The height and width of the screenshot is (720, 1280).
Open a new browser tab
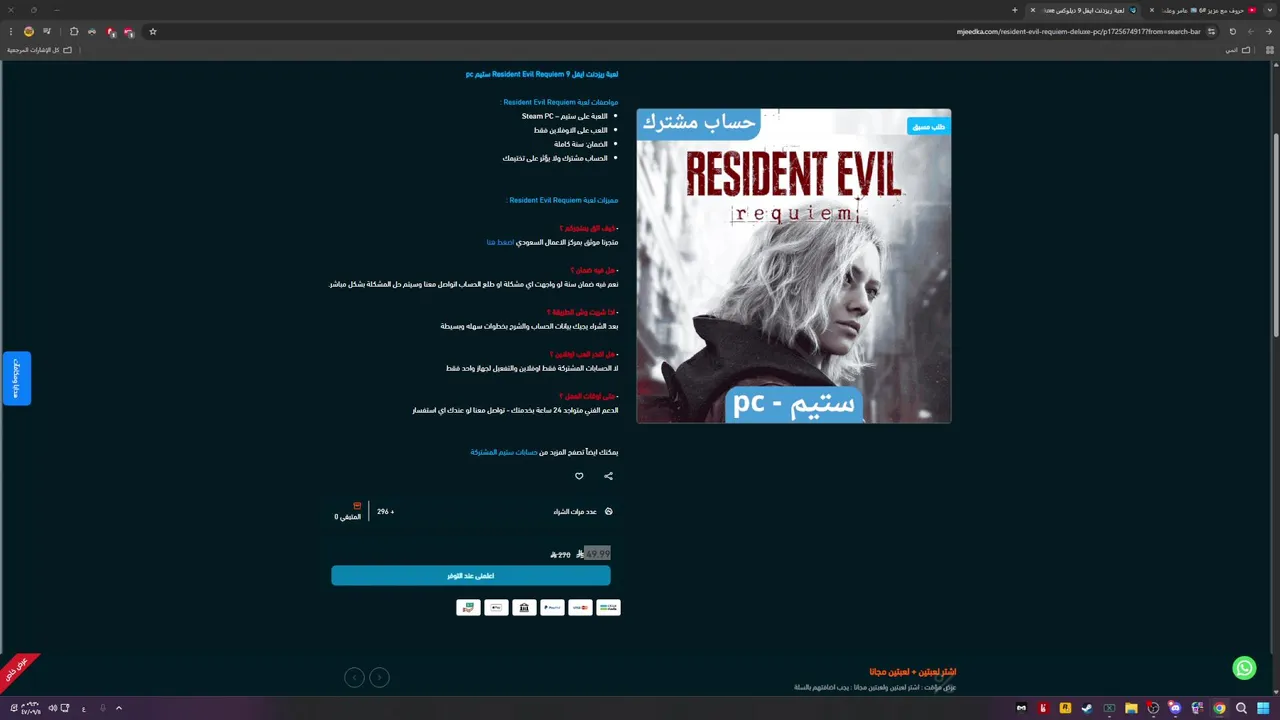pos(1015,10)
